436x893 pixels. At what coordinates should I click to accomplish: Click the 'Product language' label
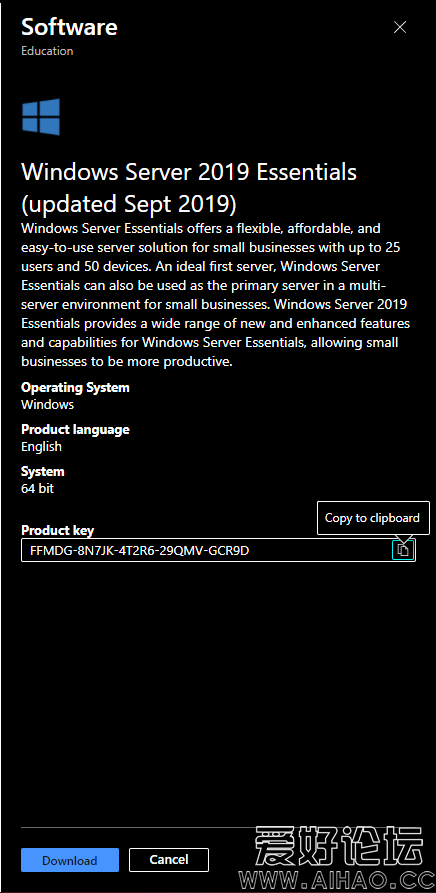pos(75,429)
